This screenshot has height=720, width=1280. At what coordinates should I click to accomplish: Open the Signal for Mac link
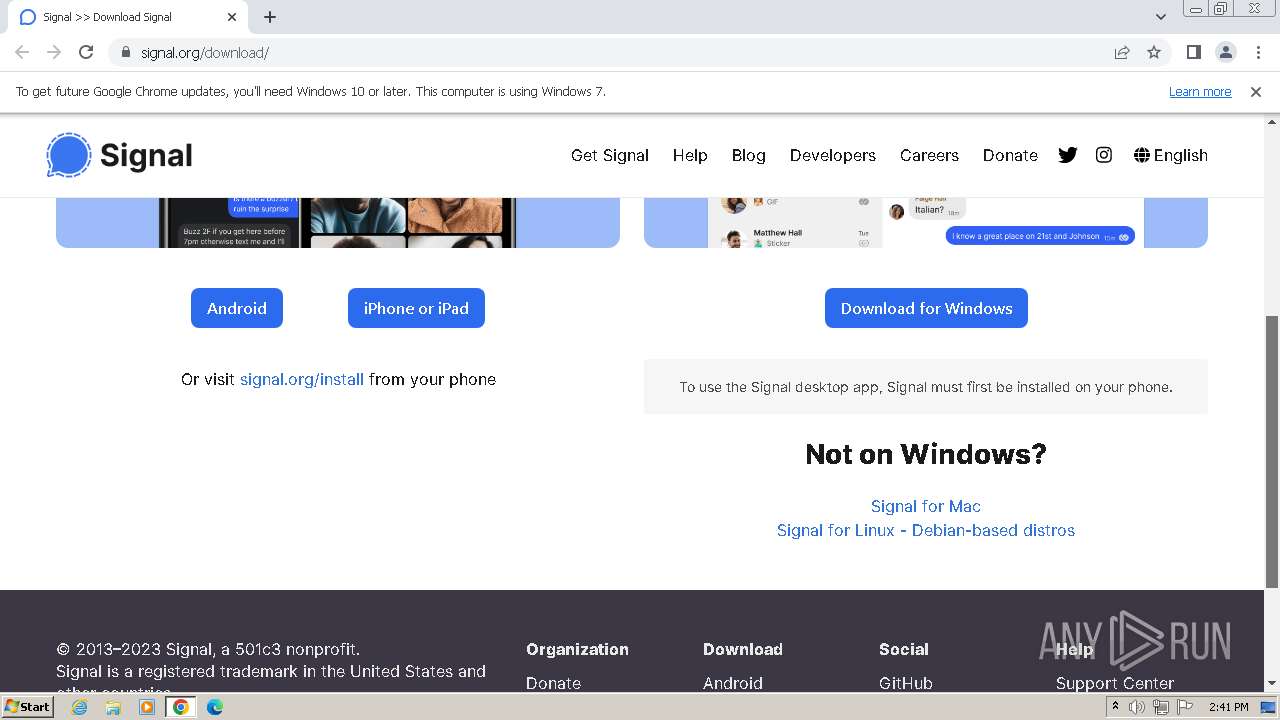[x=926, y=506]
